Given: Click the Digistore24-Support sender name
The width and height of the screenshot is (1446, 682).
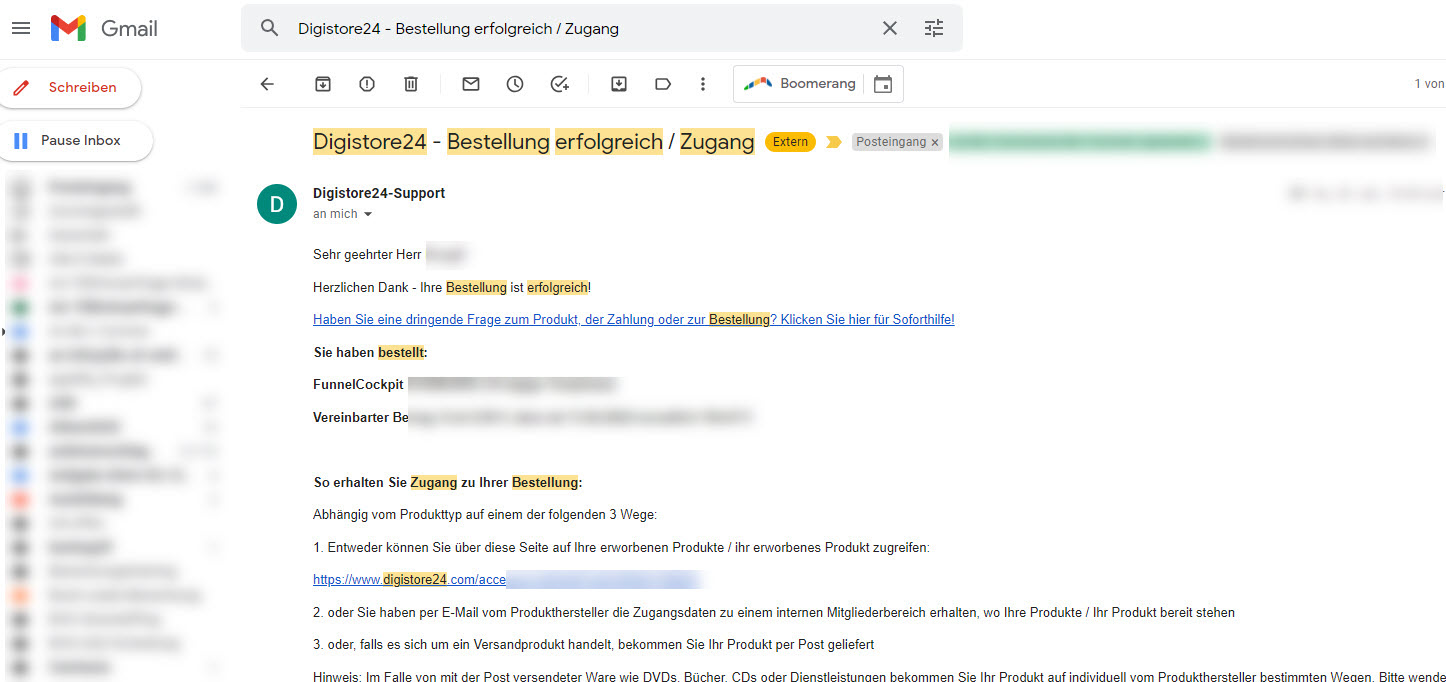Looking at the screenshot, I should (379, 193).
